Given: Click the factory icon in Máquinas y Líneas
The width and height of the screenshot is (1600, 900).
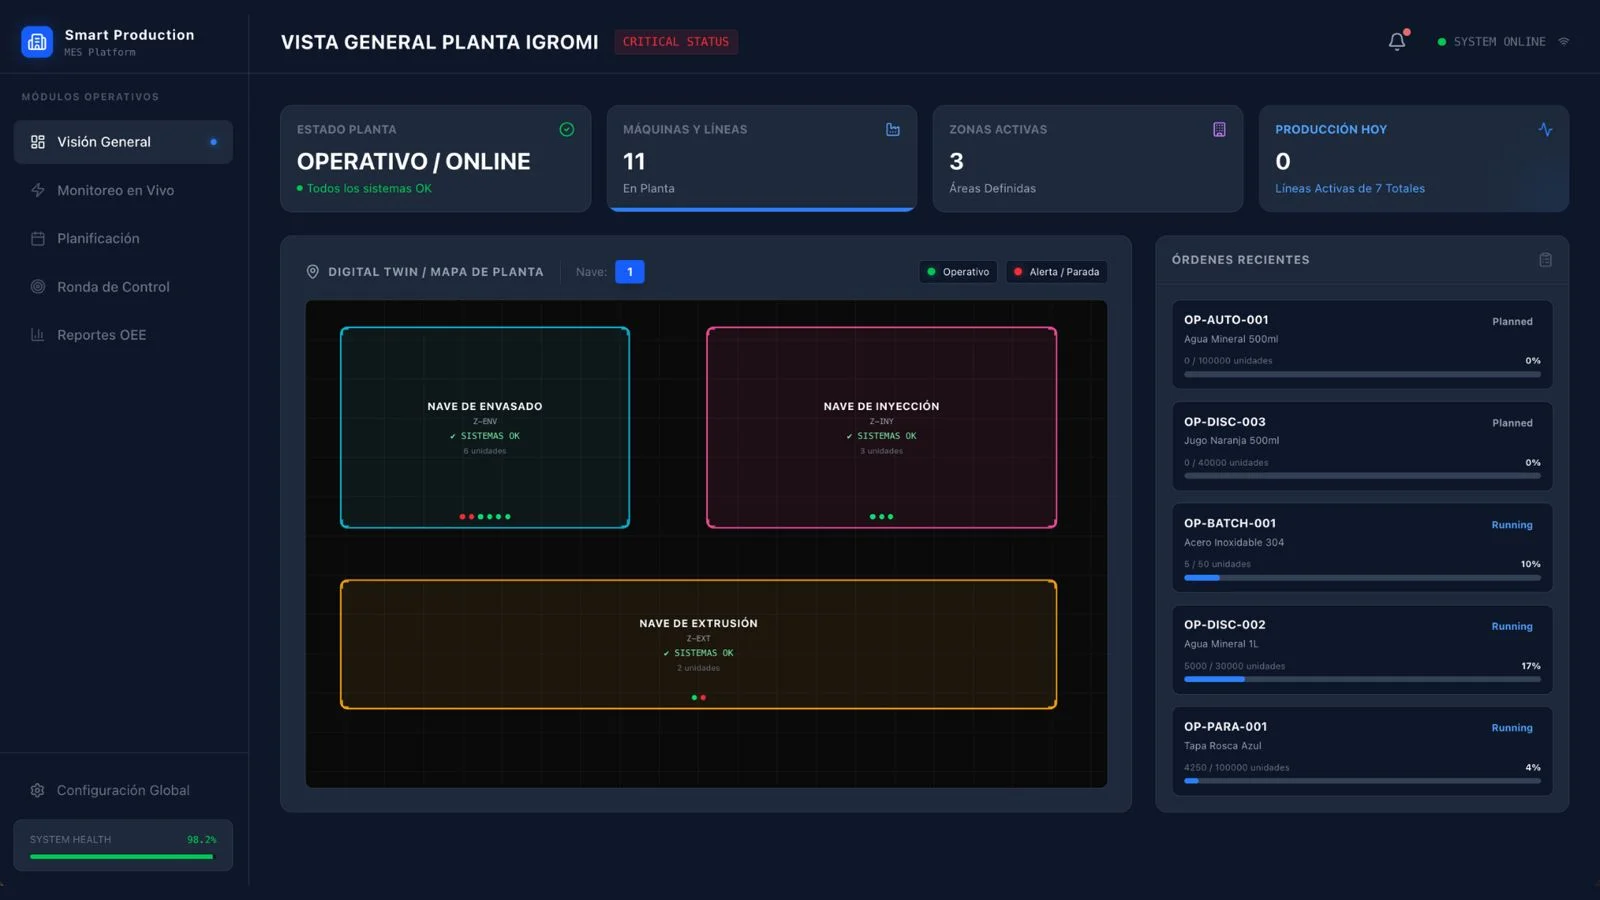Looking at the screenshot, I should (x=892, y=130).
